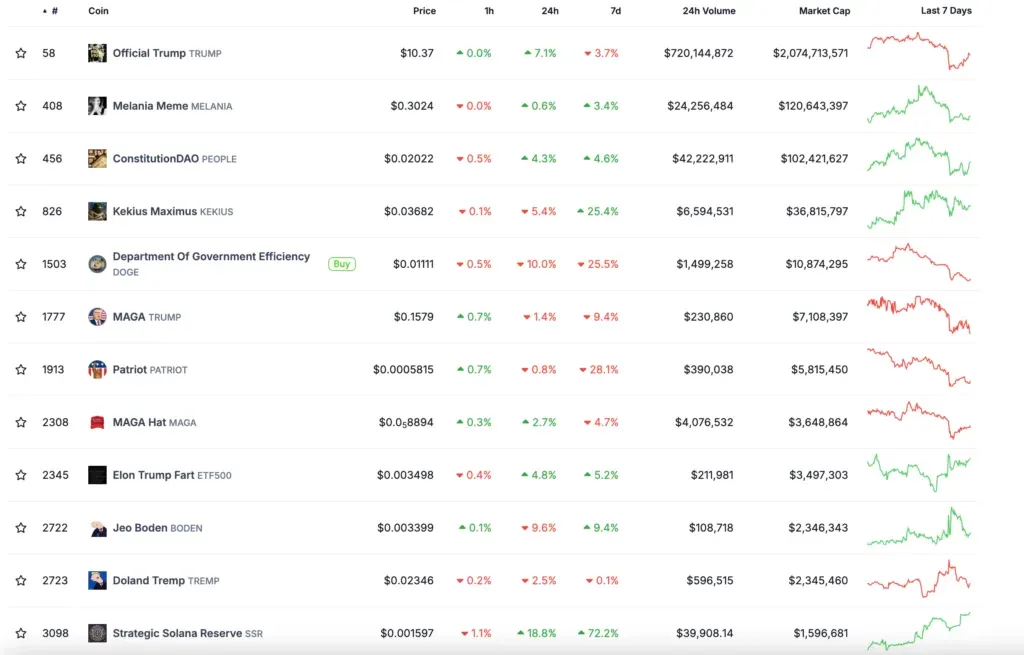The width and height of the screenshot is (1024, 655).
Task: Click the Official Trump coin logo
Action: click(97, 53)
